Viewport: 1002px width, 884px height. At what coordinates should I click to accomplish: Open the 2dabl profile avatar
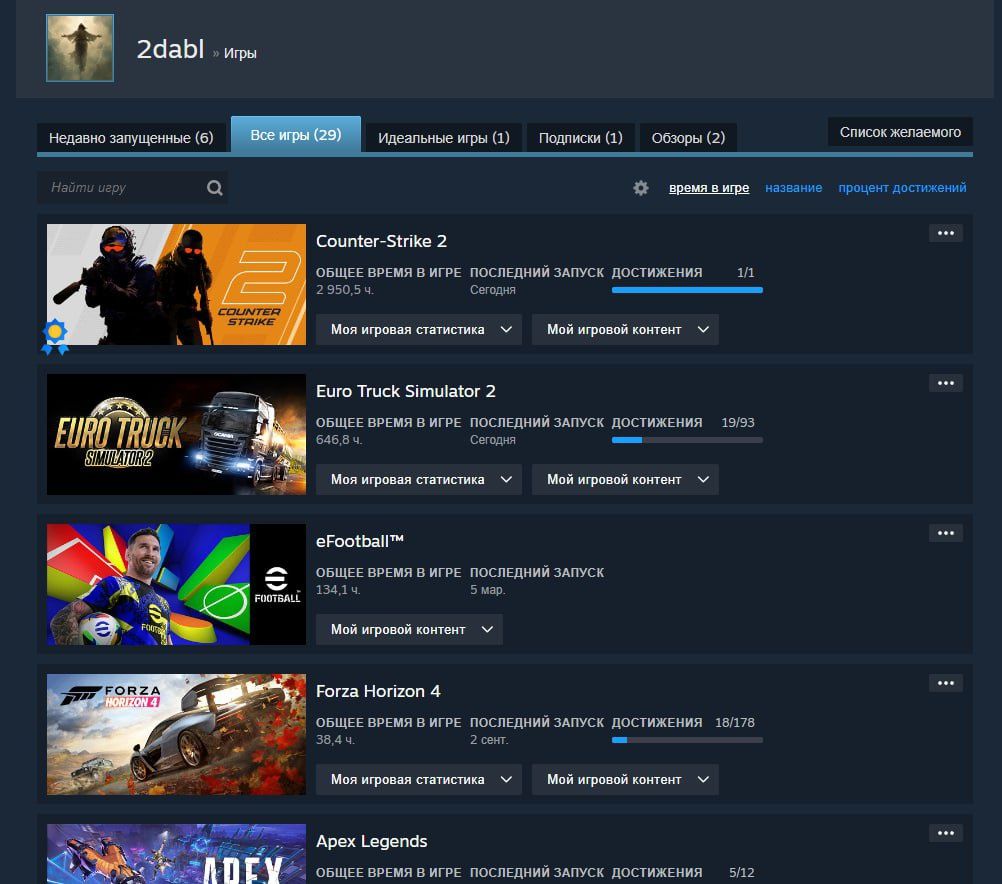(x=80, y=48)
